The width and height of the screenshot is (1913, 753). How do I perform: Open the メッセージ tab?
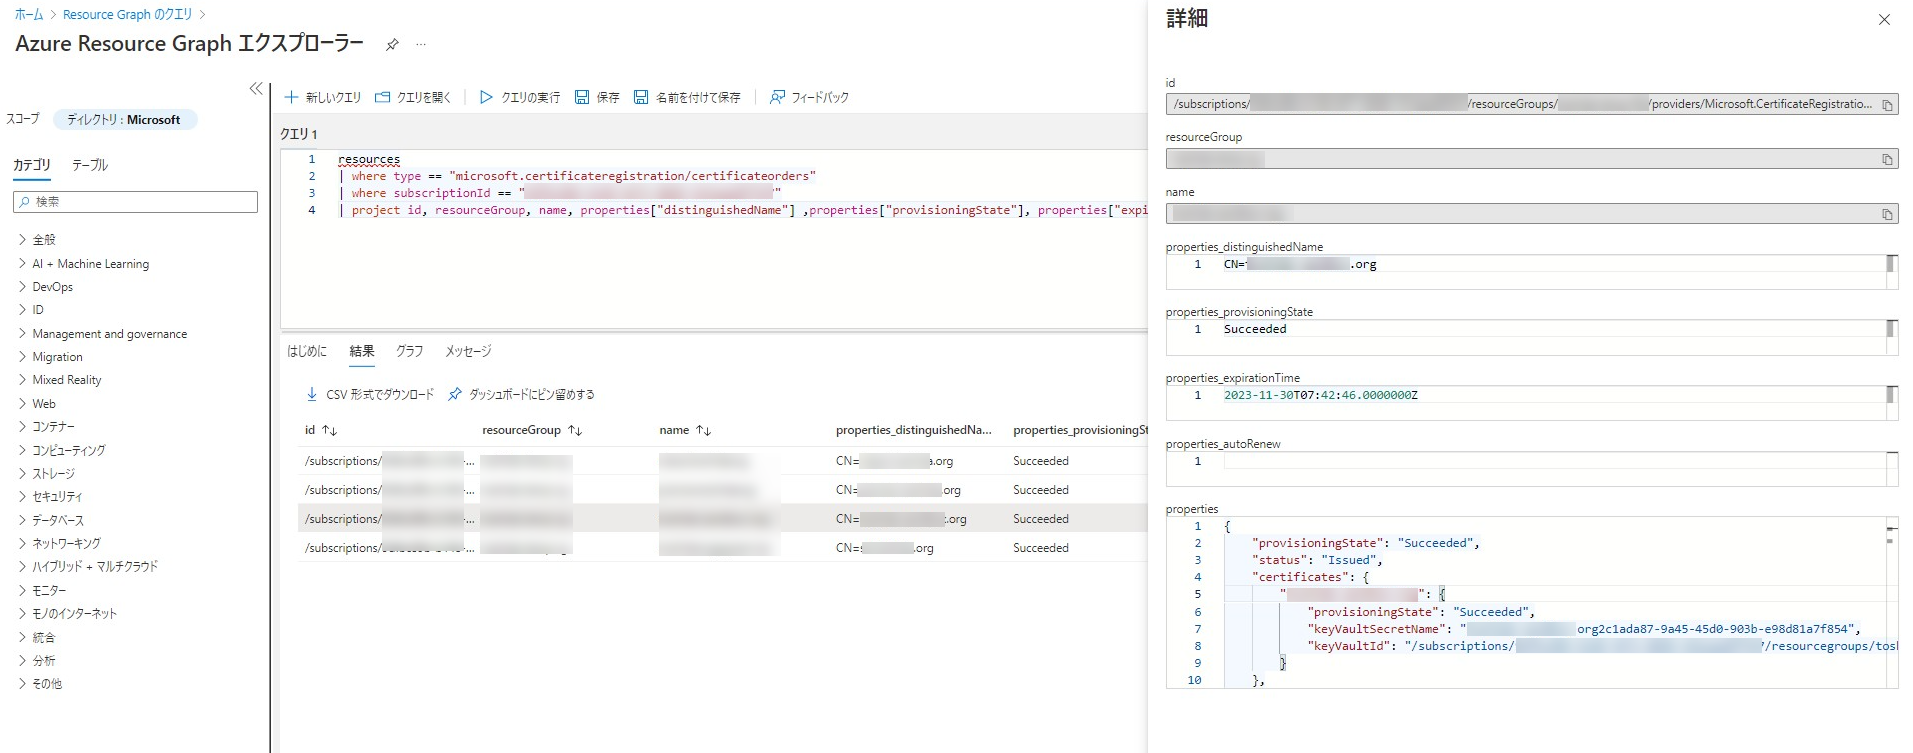point(468,351)
